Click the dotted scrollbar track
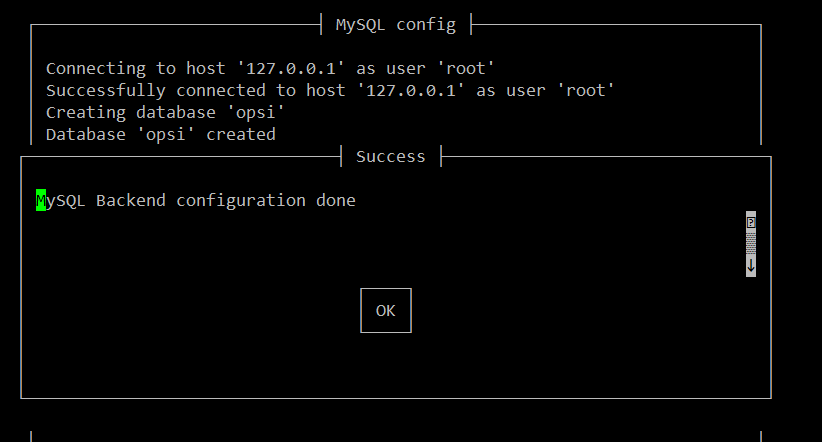 click(x=751, y=244)
